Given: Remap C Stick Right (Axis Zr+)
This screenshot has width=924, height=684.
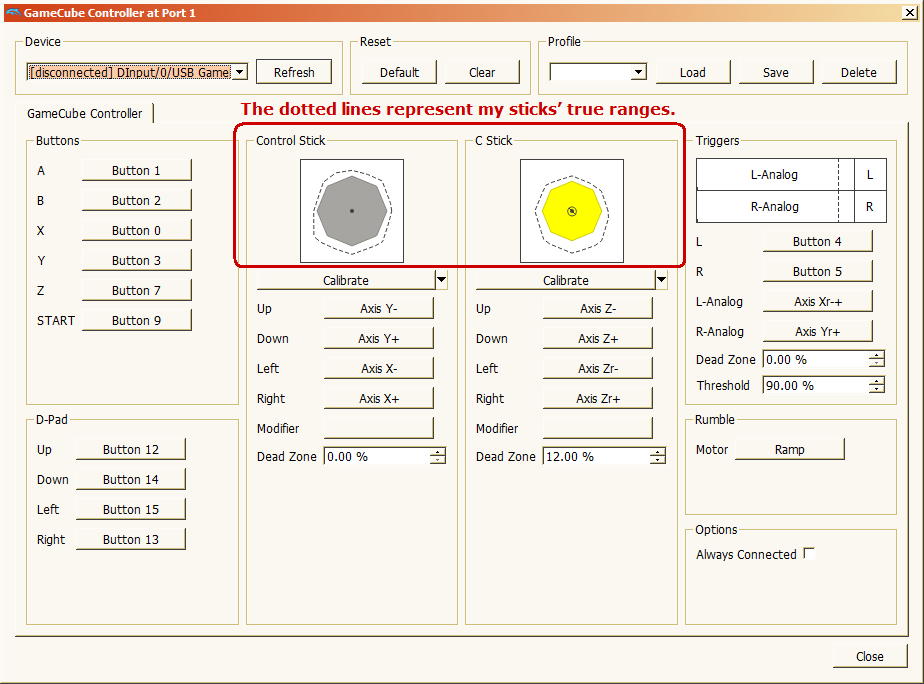Looking at the screenshot, I should 598,398.
